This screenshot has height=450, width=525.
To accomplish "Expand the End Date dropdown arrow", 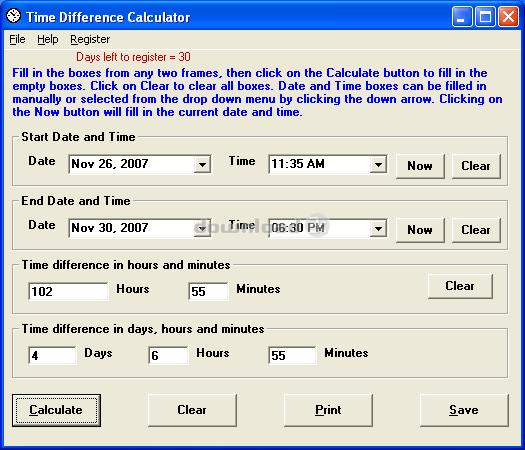I will coord(202,229).
